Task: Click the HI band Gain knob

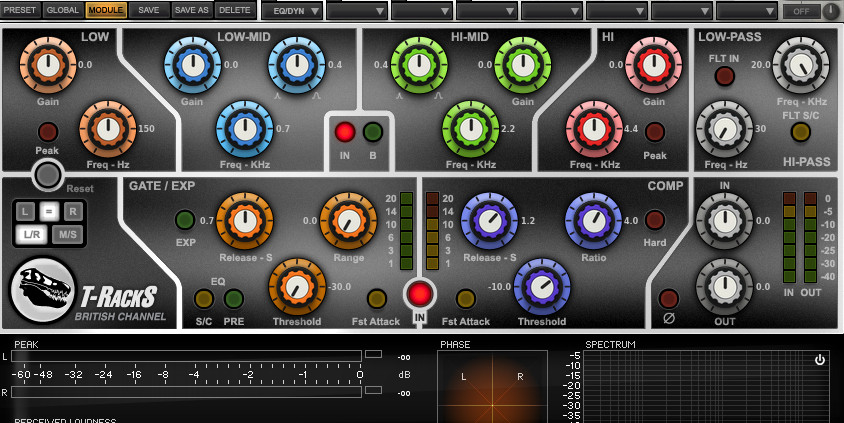Action: click(x=654, y=65)
